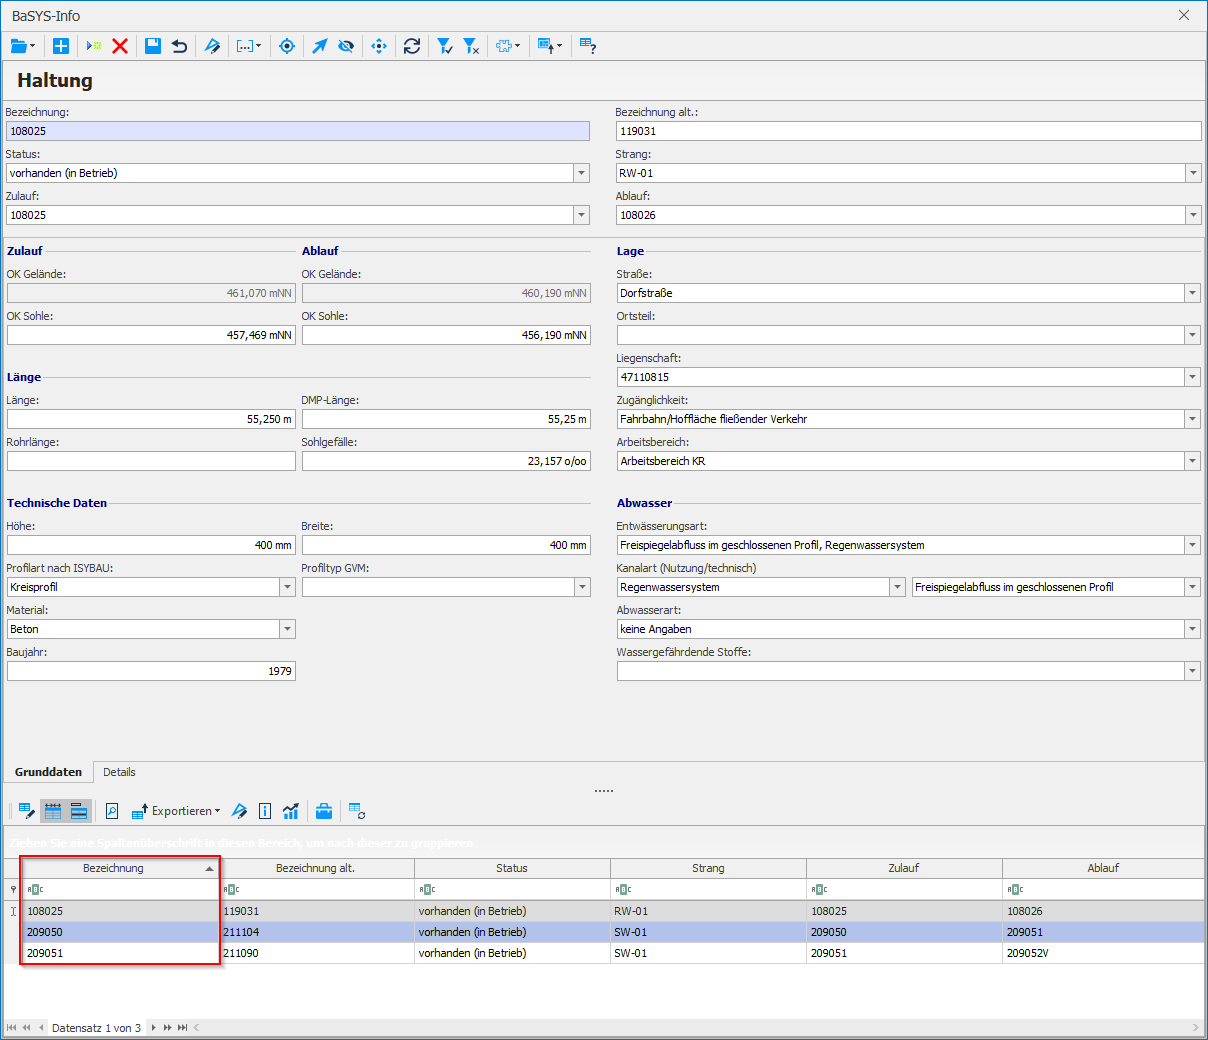
Task: Expand the Material dropdown showing Beton
Action: pos(287,629)
